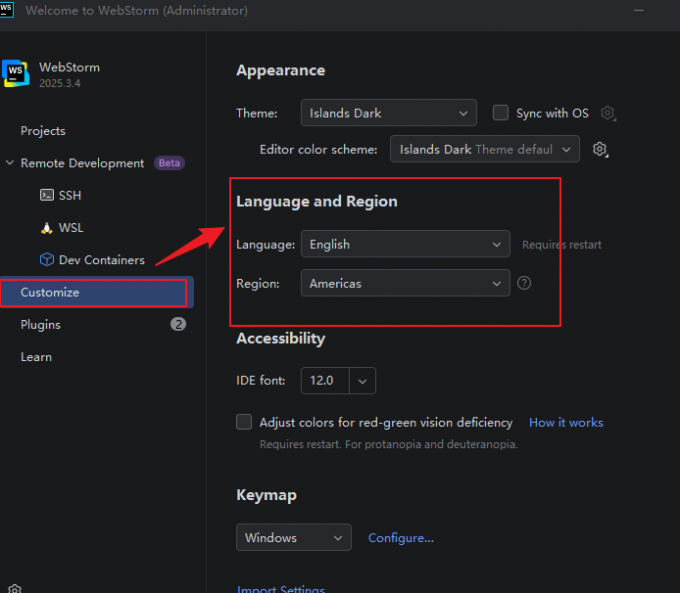Click the WebStorm version 2025.3.4 text
The height and width of the screenshot is (593, 680).
(x=60, y=83)
